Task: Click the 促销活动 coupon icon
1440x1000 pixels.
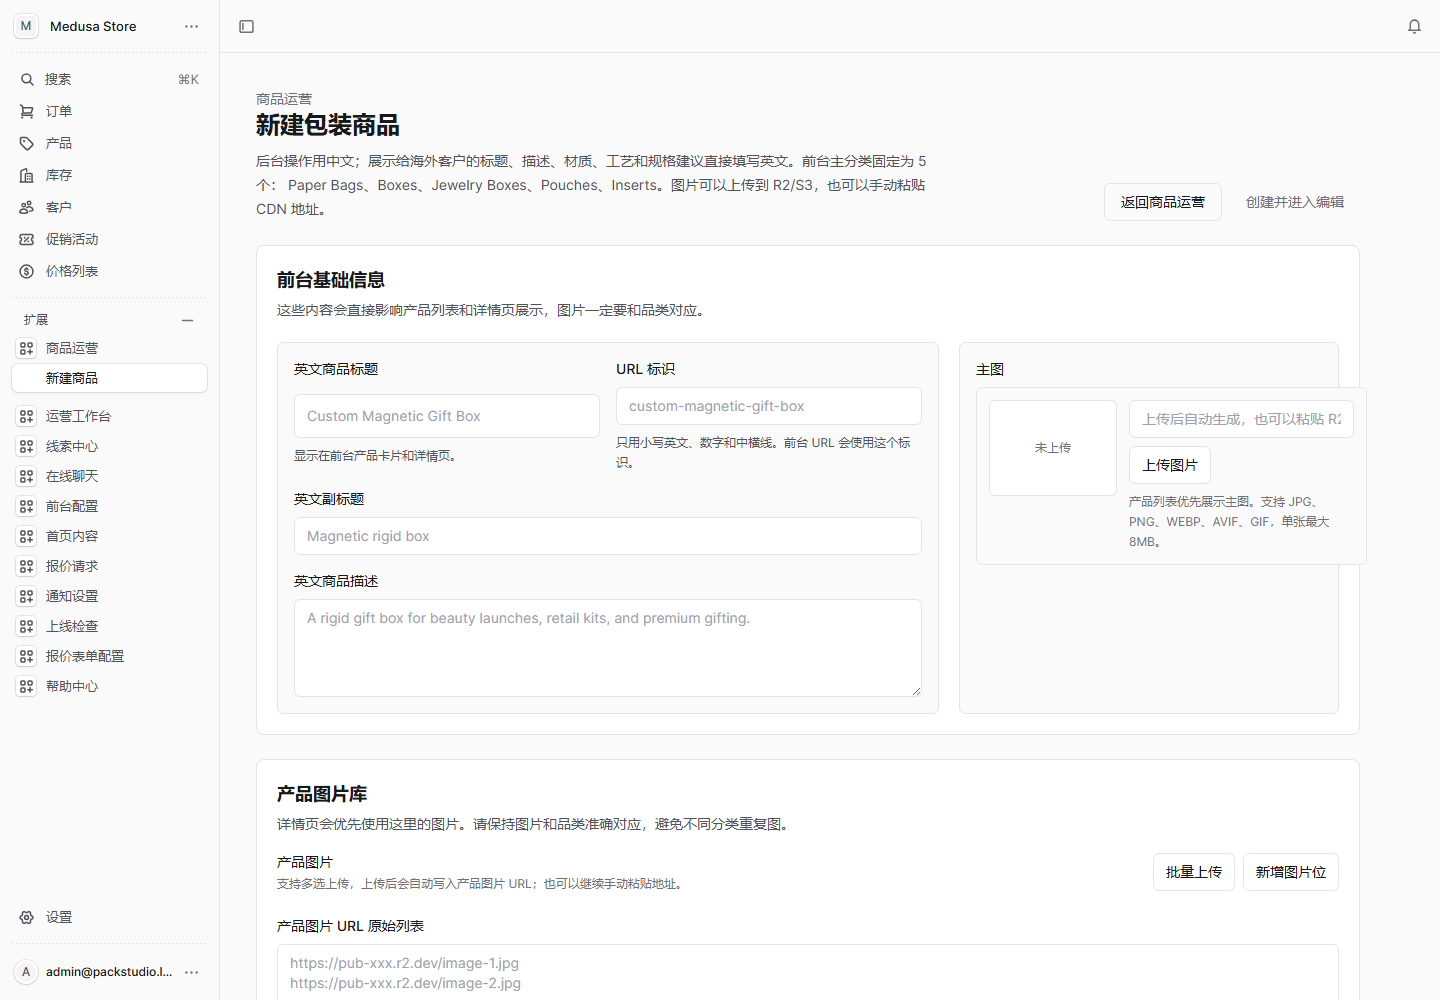Action: (27, 239)
